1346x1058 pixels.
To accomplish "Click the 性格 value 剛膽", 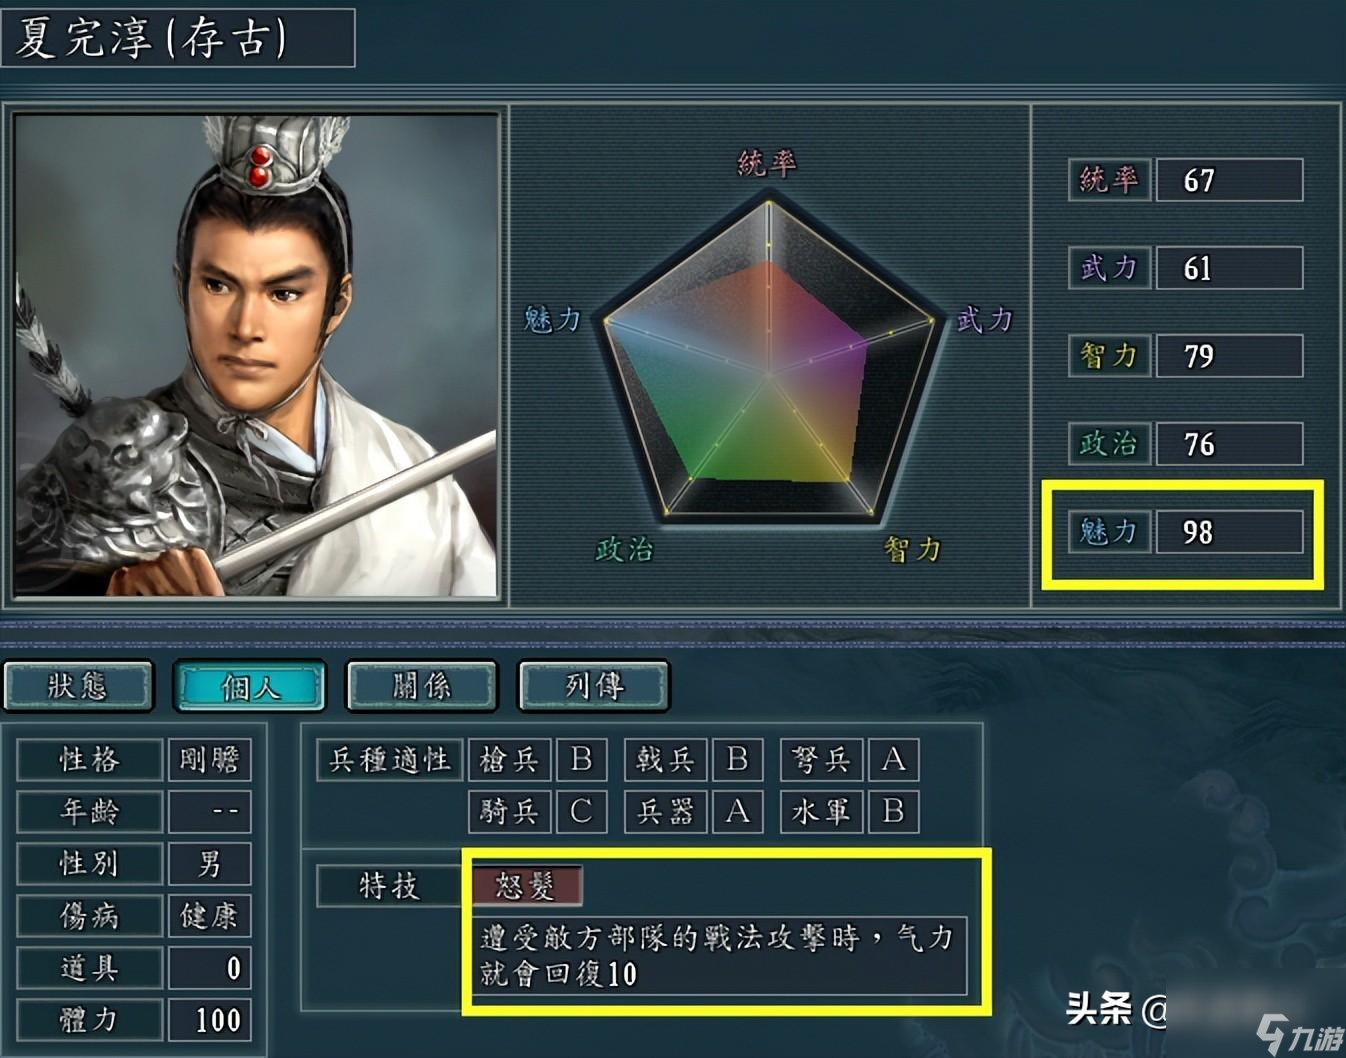I will (209, 760).
